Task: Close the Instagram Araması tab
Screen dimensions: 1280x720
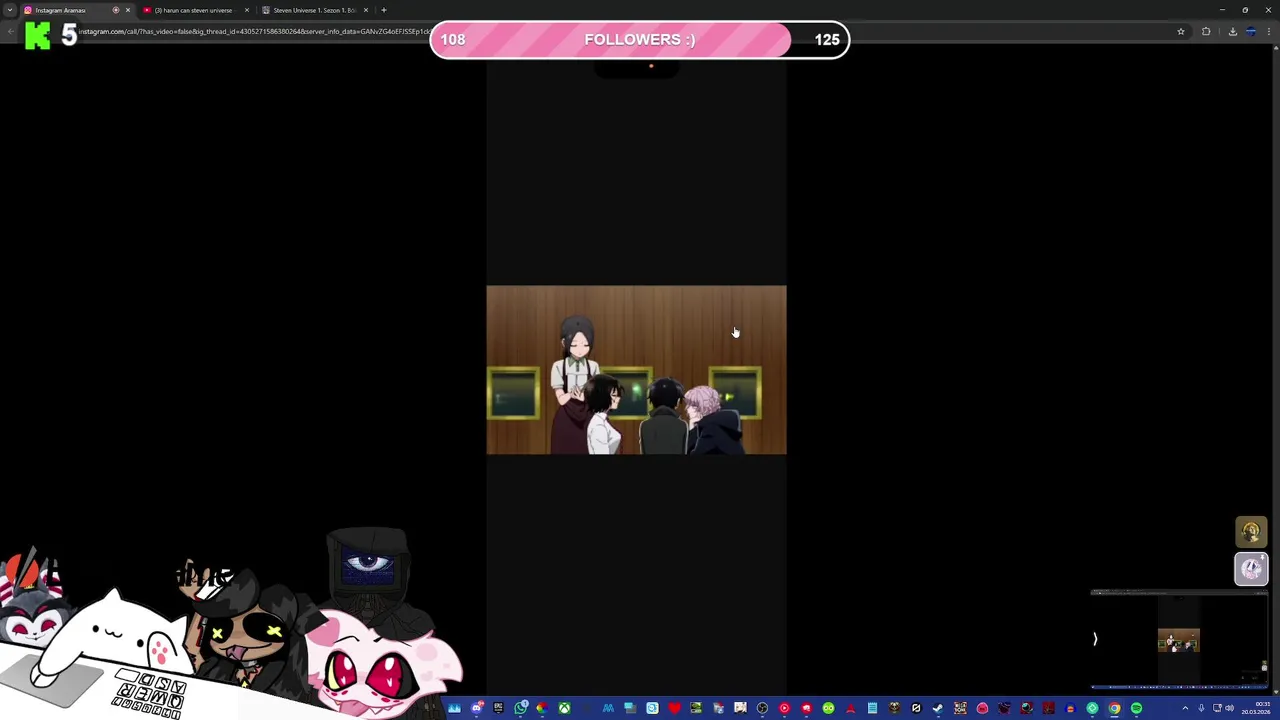Action: [x=128, y=10]
